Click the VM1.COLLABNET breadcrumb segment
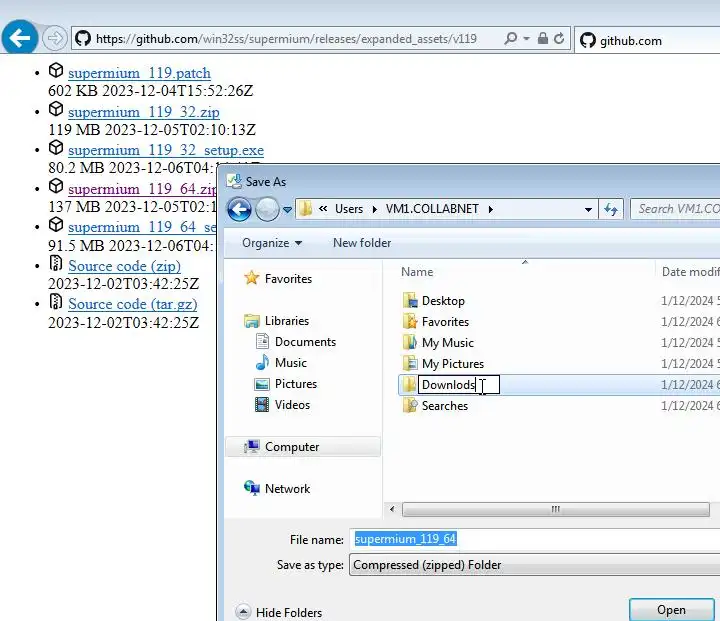This screenshot has height=621, width=720. [432, 209]
